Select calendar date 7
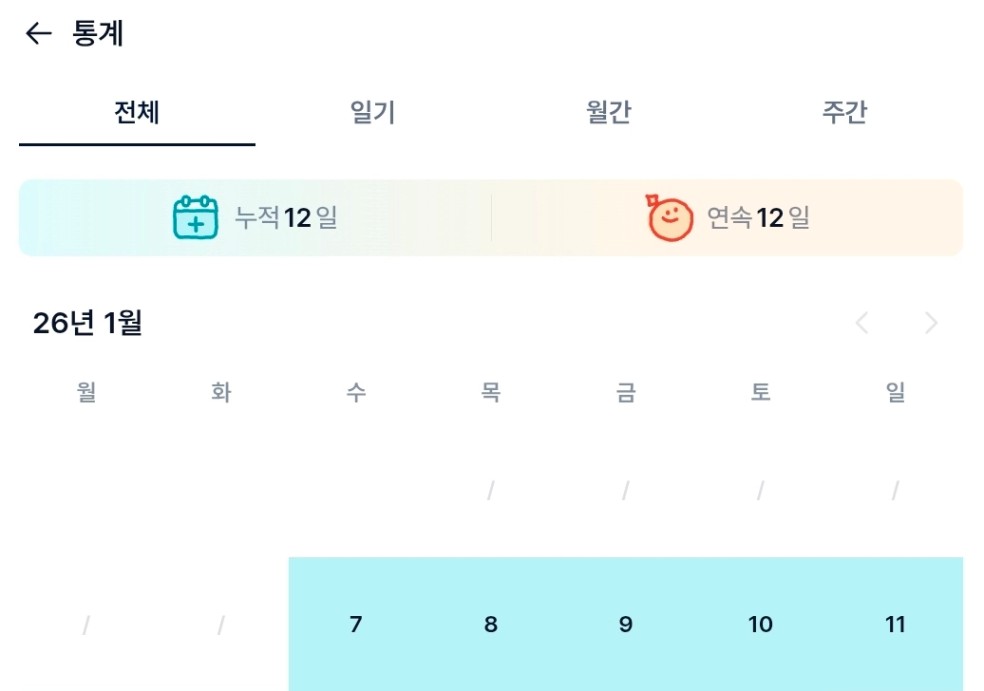The image size is (984, 691). [356, 625]
